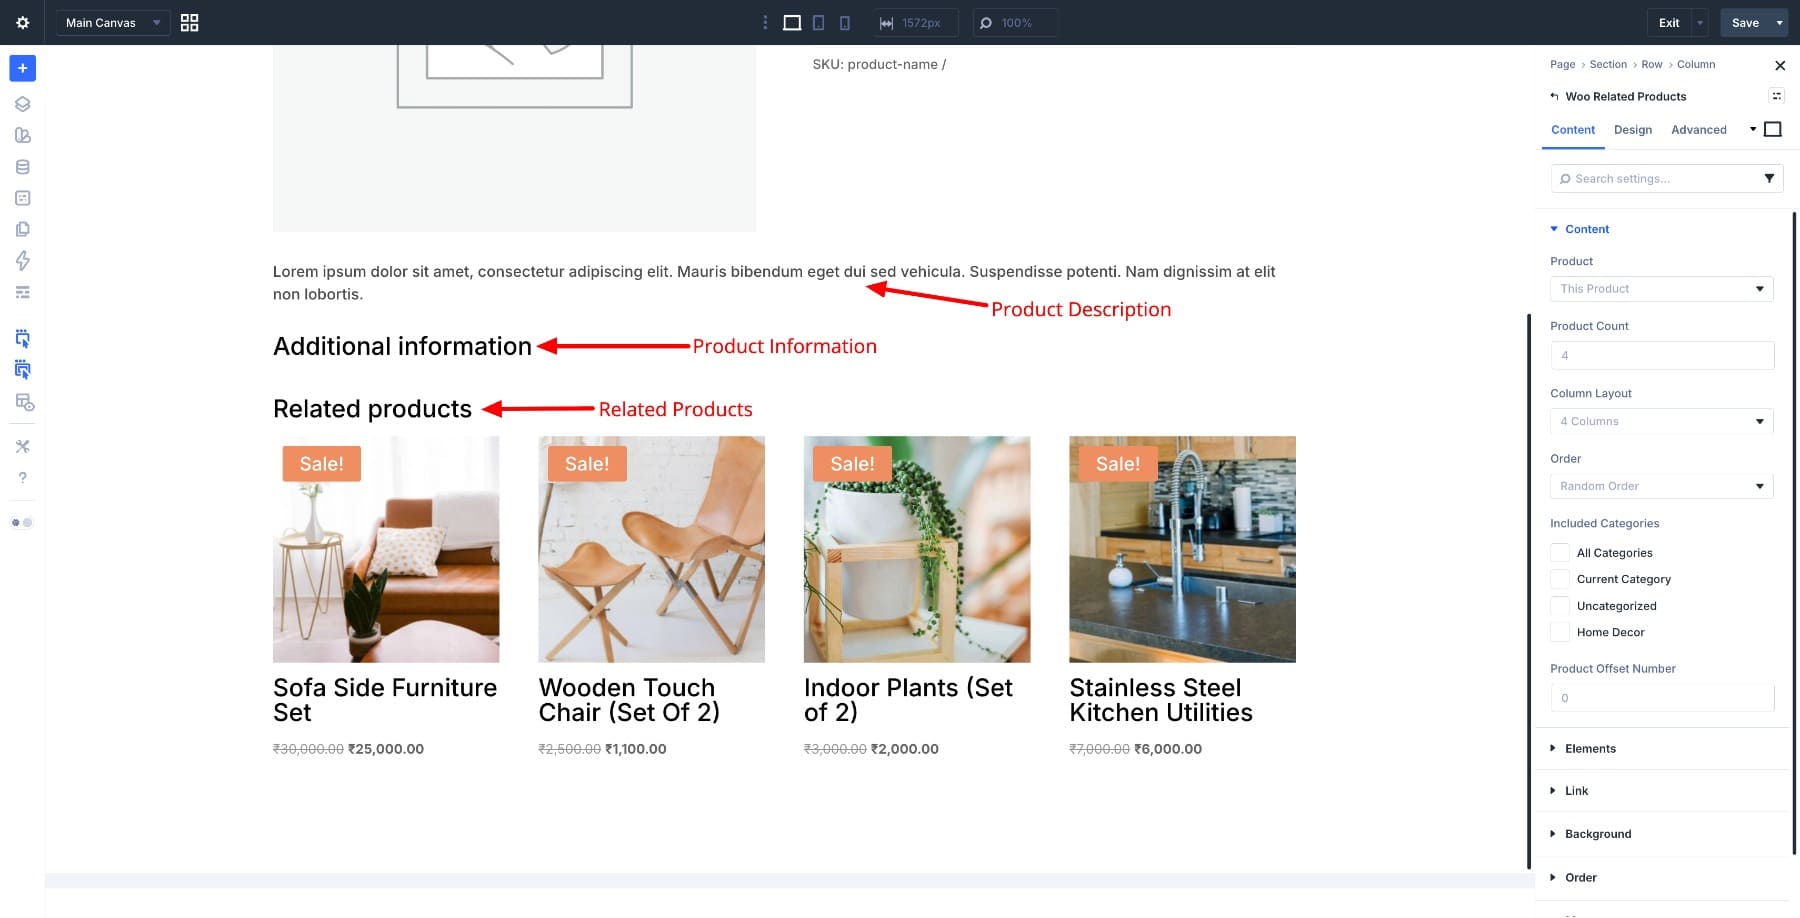
Task: Switch to mobile preview mode
Action: 845,21
